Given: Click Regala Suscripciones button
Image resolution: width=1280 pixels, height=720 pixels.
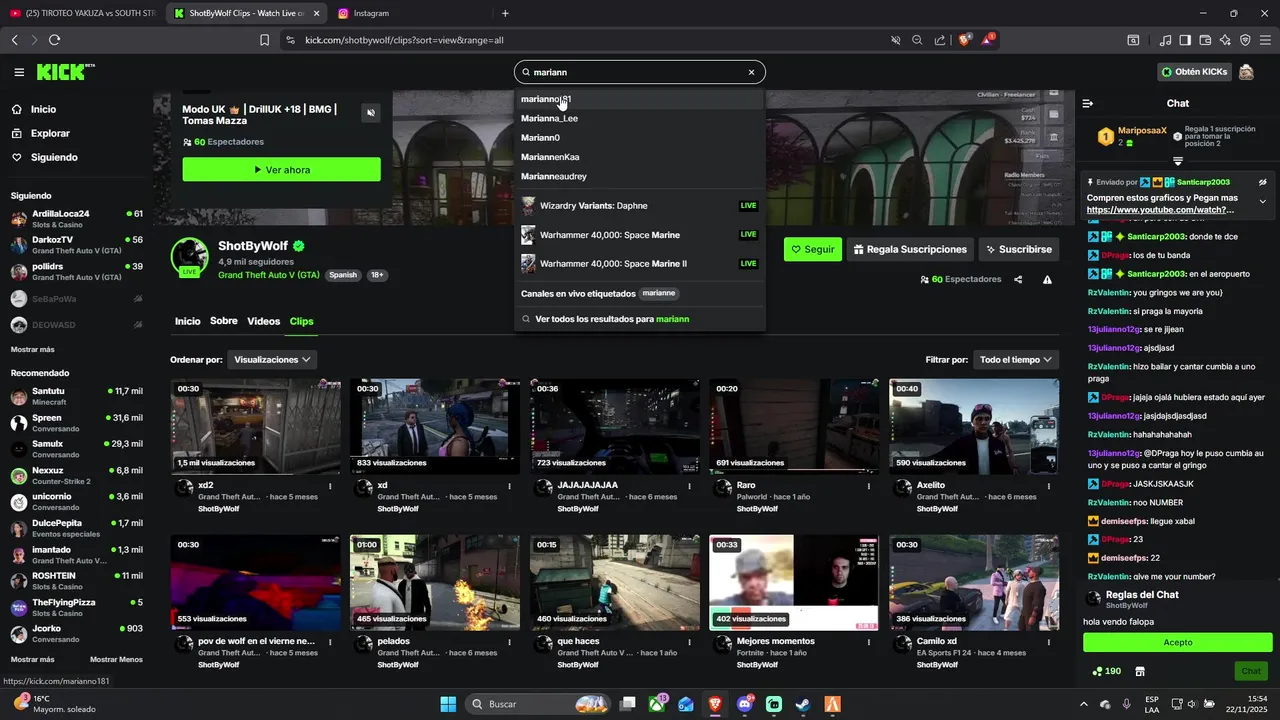Looking at the screenshot, I should point(910,249).
